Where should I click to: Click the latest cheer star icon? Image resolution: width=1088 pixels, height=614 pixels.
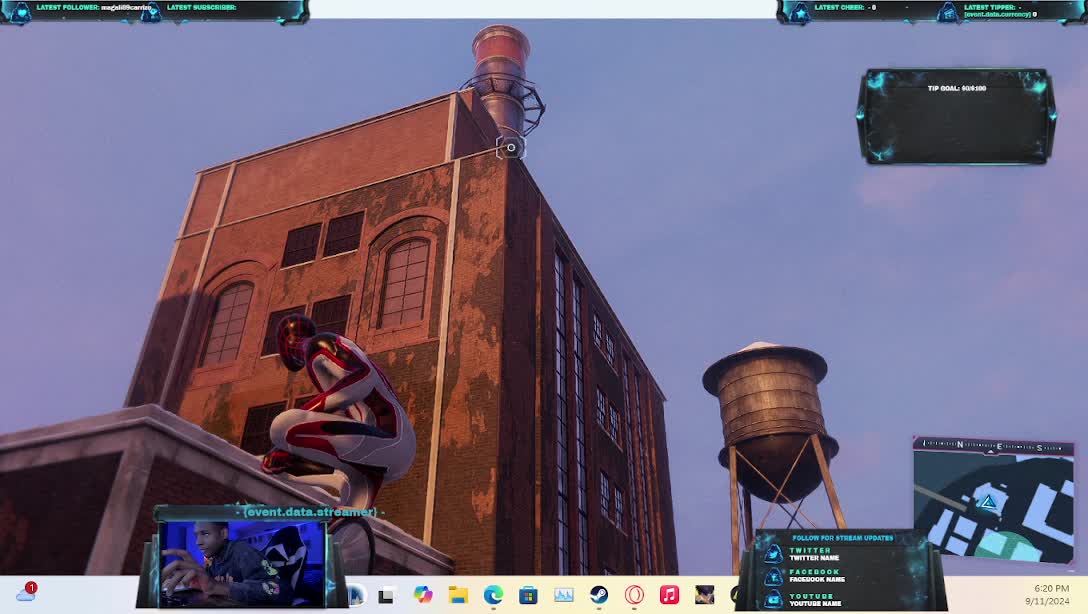tap(799, 12)
